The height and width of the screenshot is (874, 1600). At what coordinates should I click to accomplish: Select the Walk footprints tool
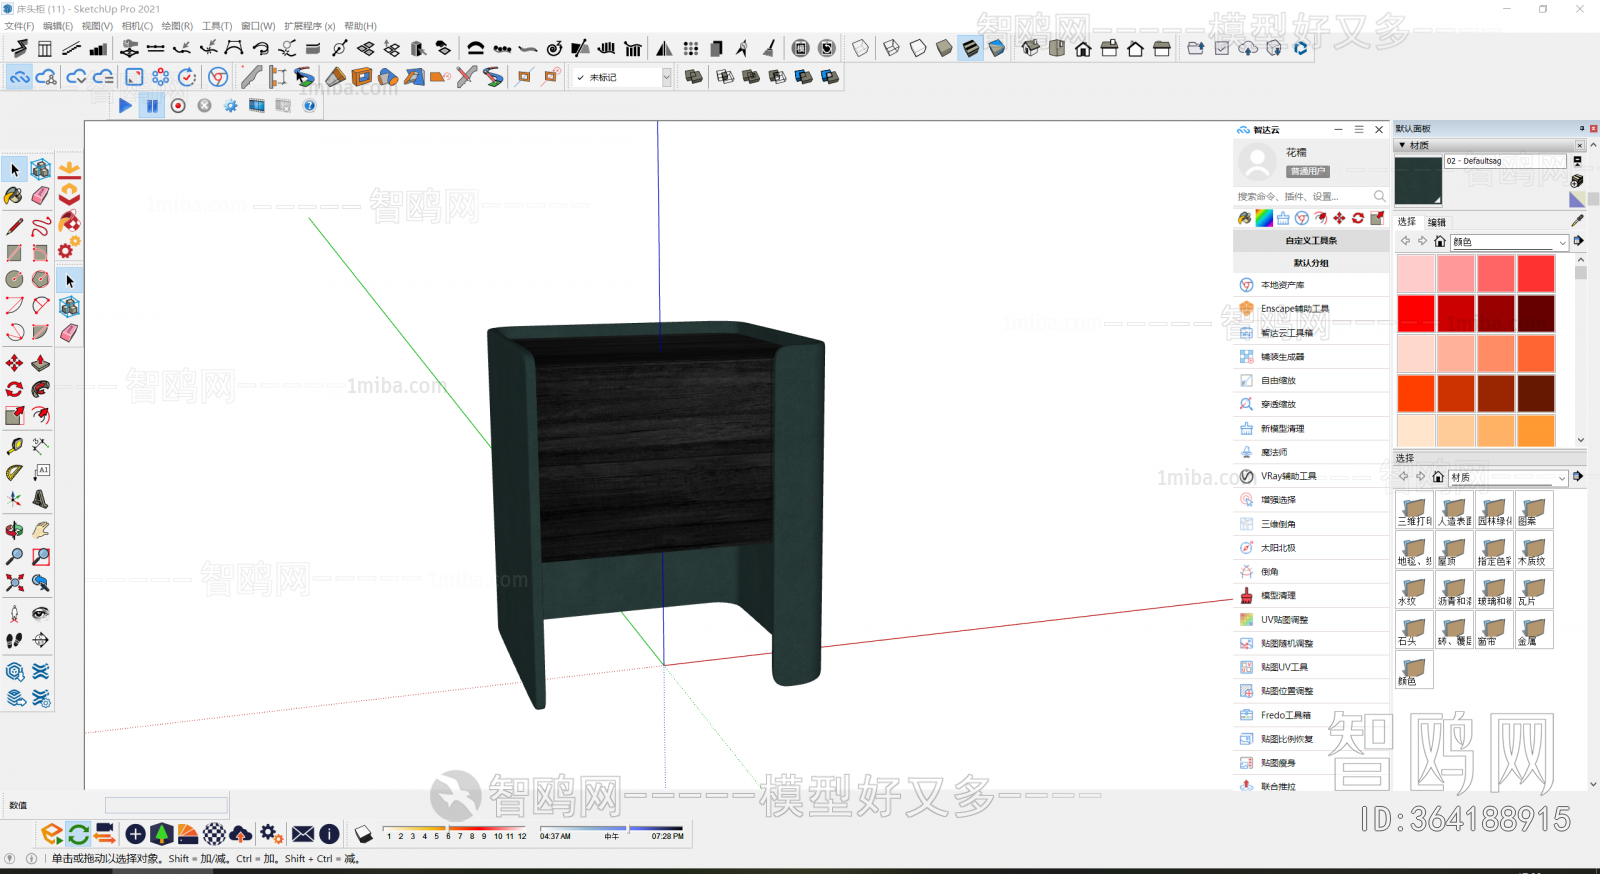14,640
